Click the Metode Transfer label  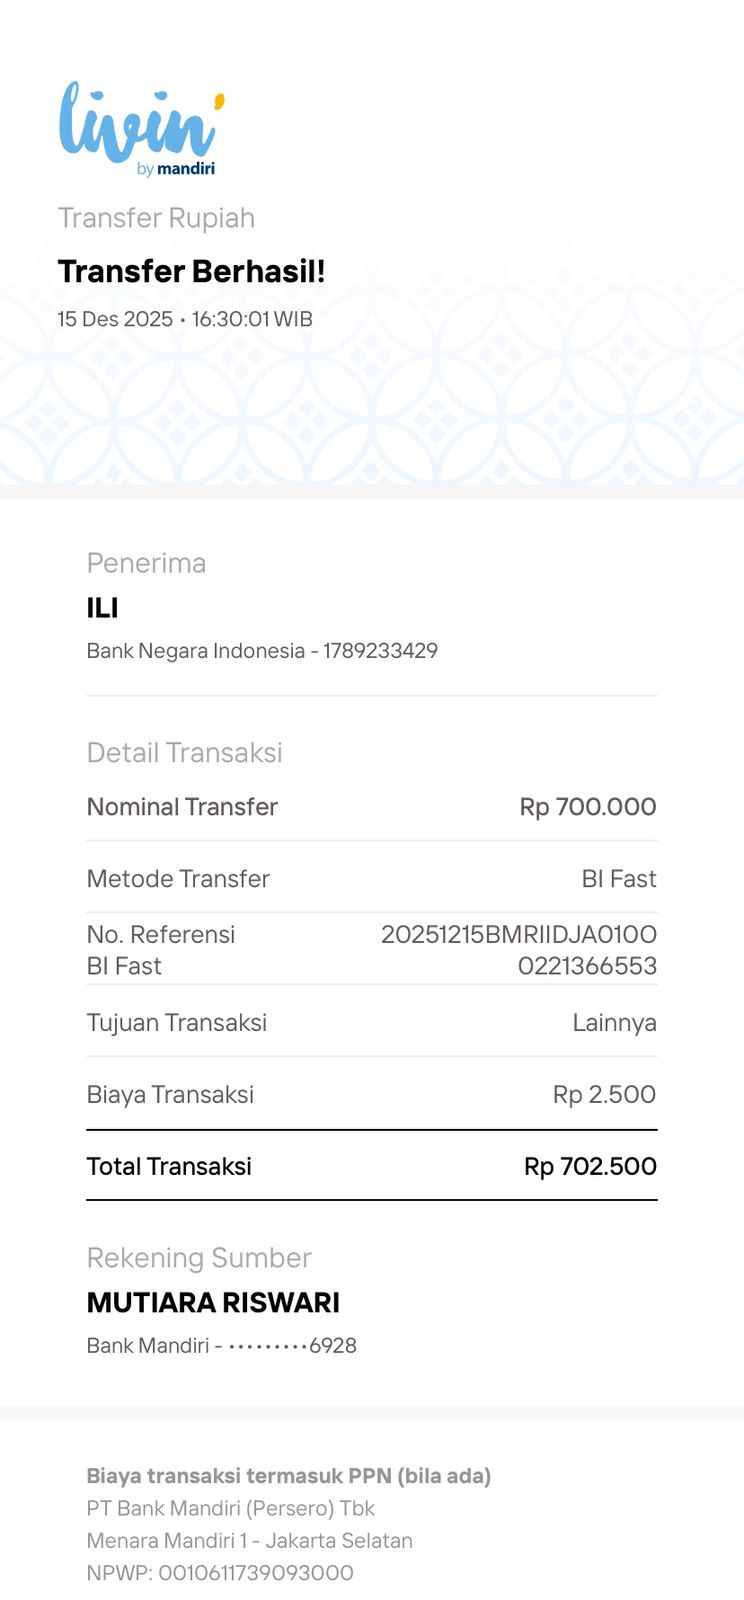coord(178,879)
